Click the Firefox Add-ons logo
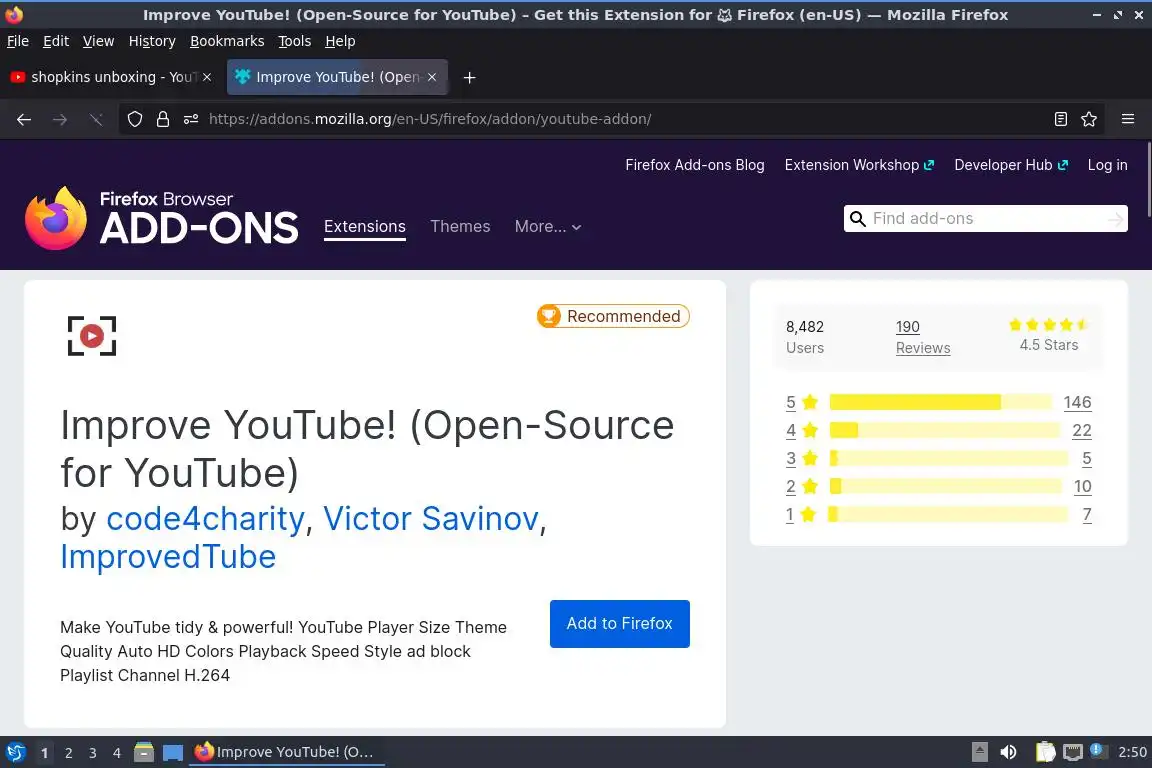Screen dimensions: 1152x768 [162, 218]
